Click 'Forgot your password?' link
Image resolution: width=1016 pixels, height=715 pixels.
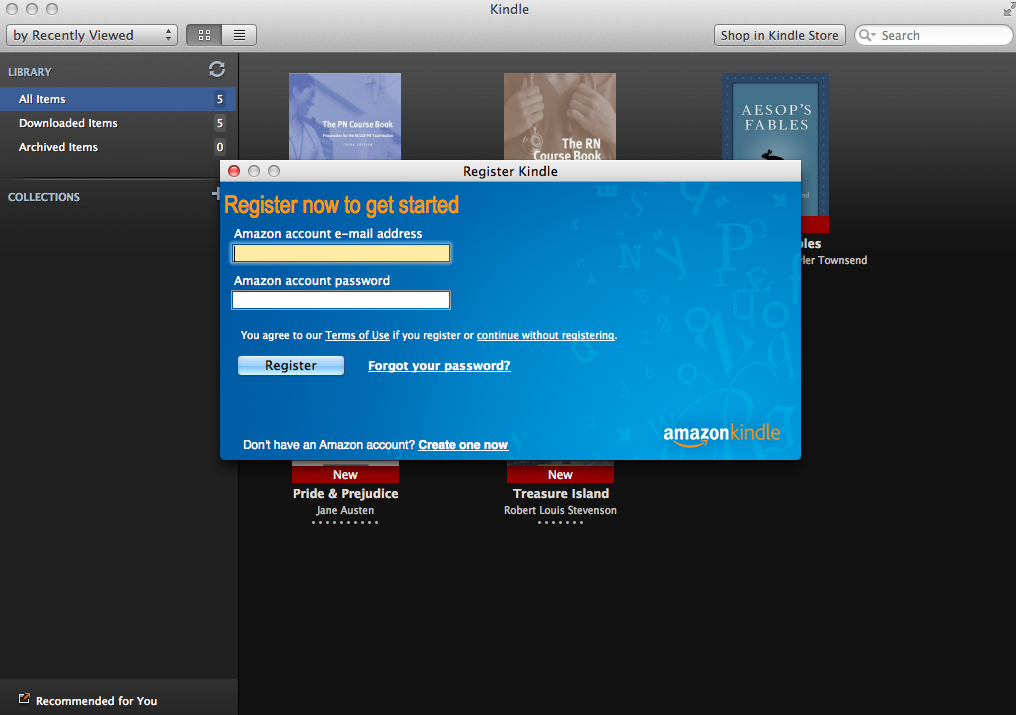point(439,366)
